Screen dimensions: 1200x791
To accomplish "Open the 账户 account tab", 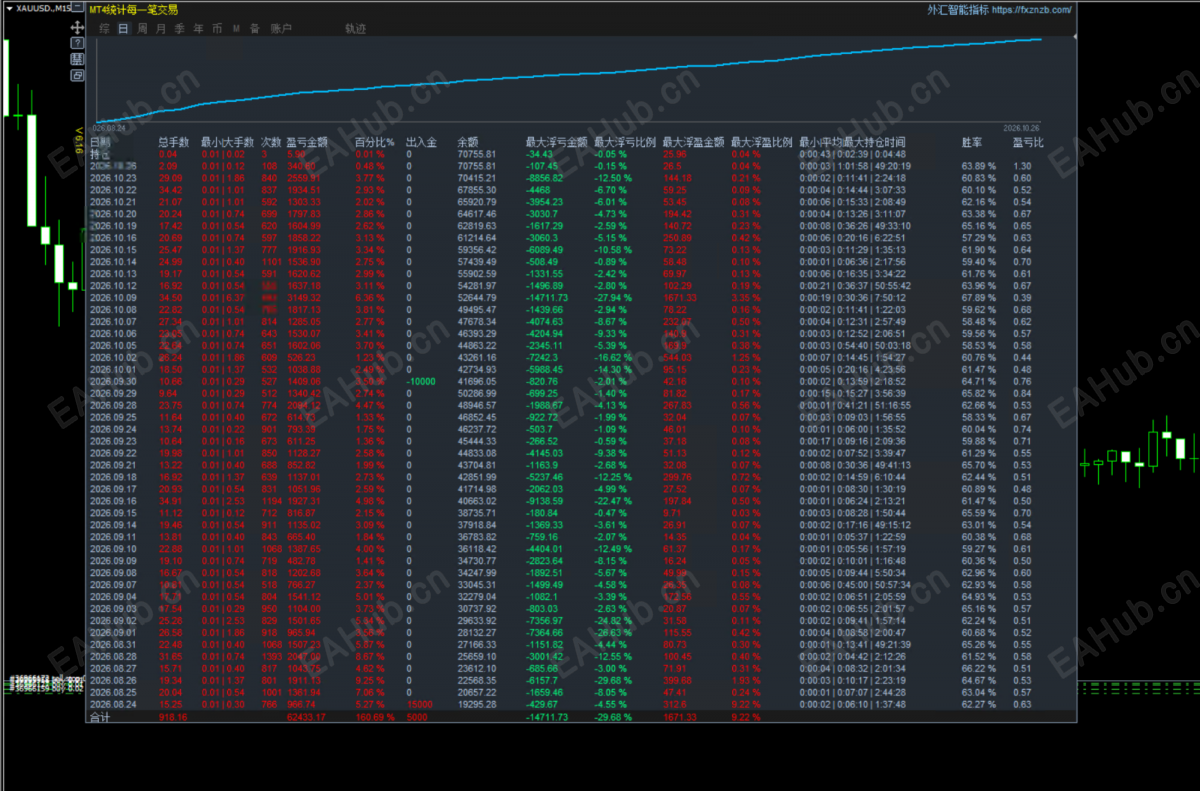I will (281, 29).
